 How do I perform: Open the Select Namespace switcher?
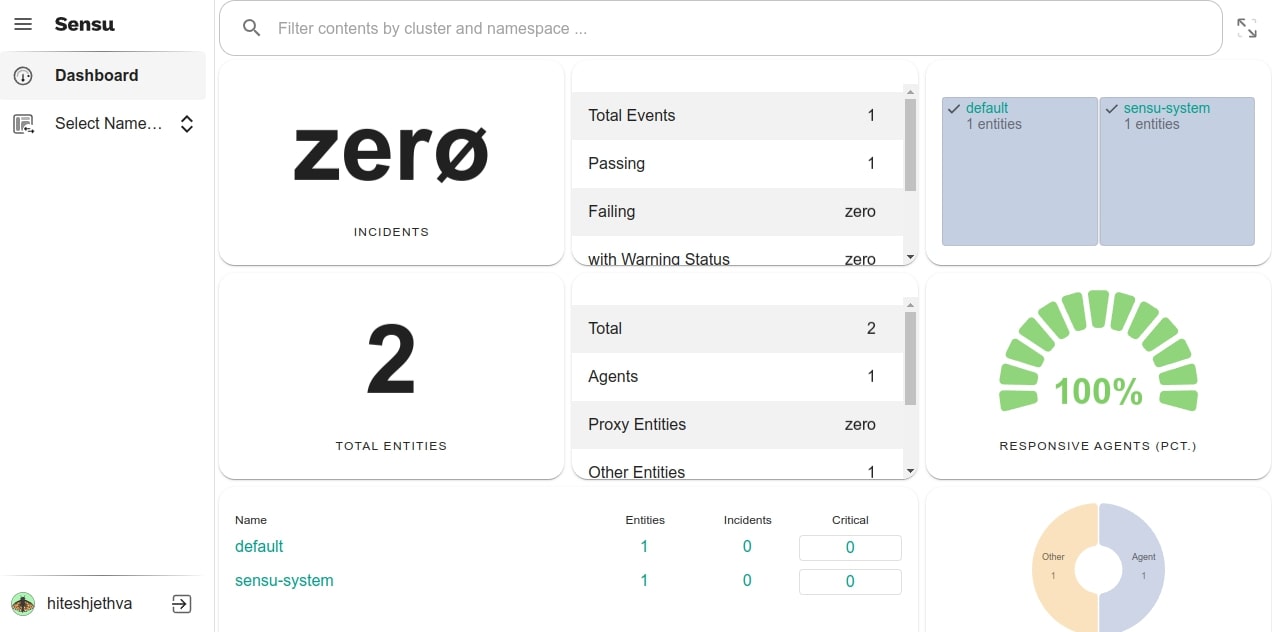(x=103, y=124)
